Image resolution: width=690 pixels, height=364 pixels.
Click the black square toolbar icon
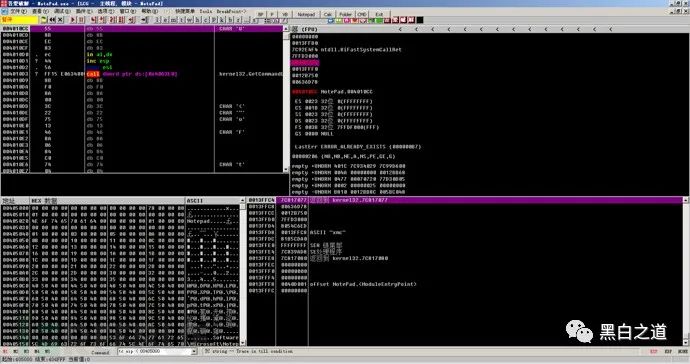point(420,20)
